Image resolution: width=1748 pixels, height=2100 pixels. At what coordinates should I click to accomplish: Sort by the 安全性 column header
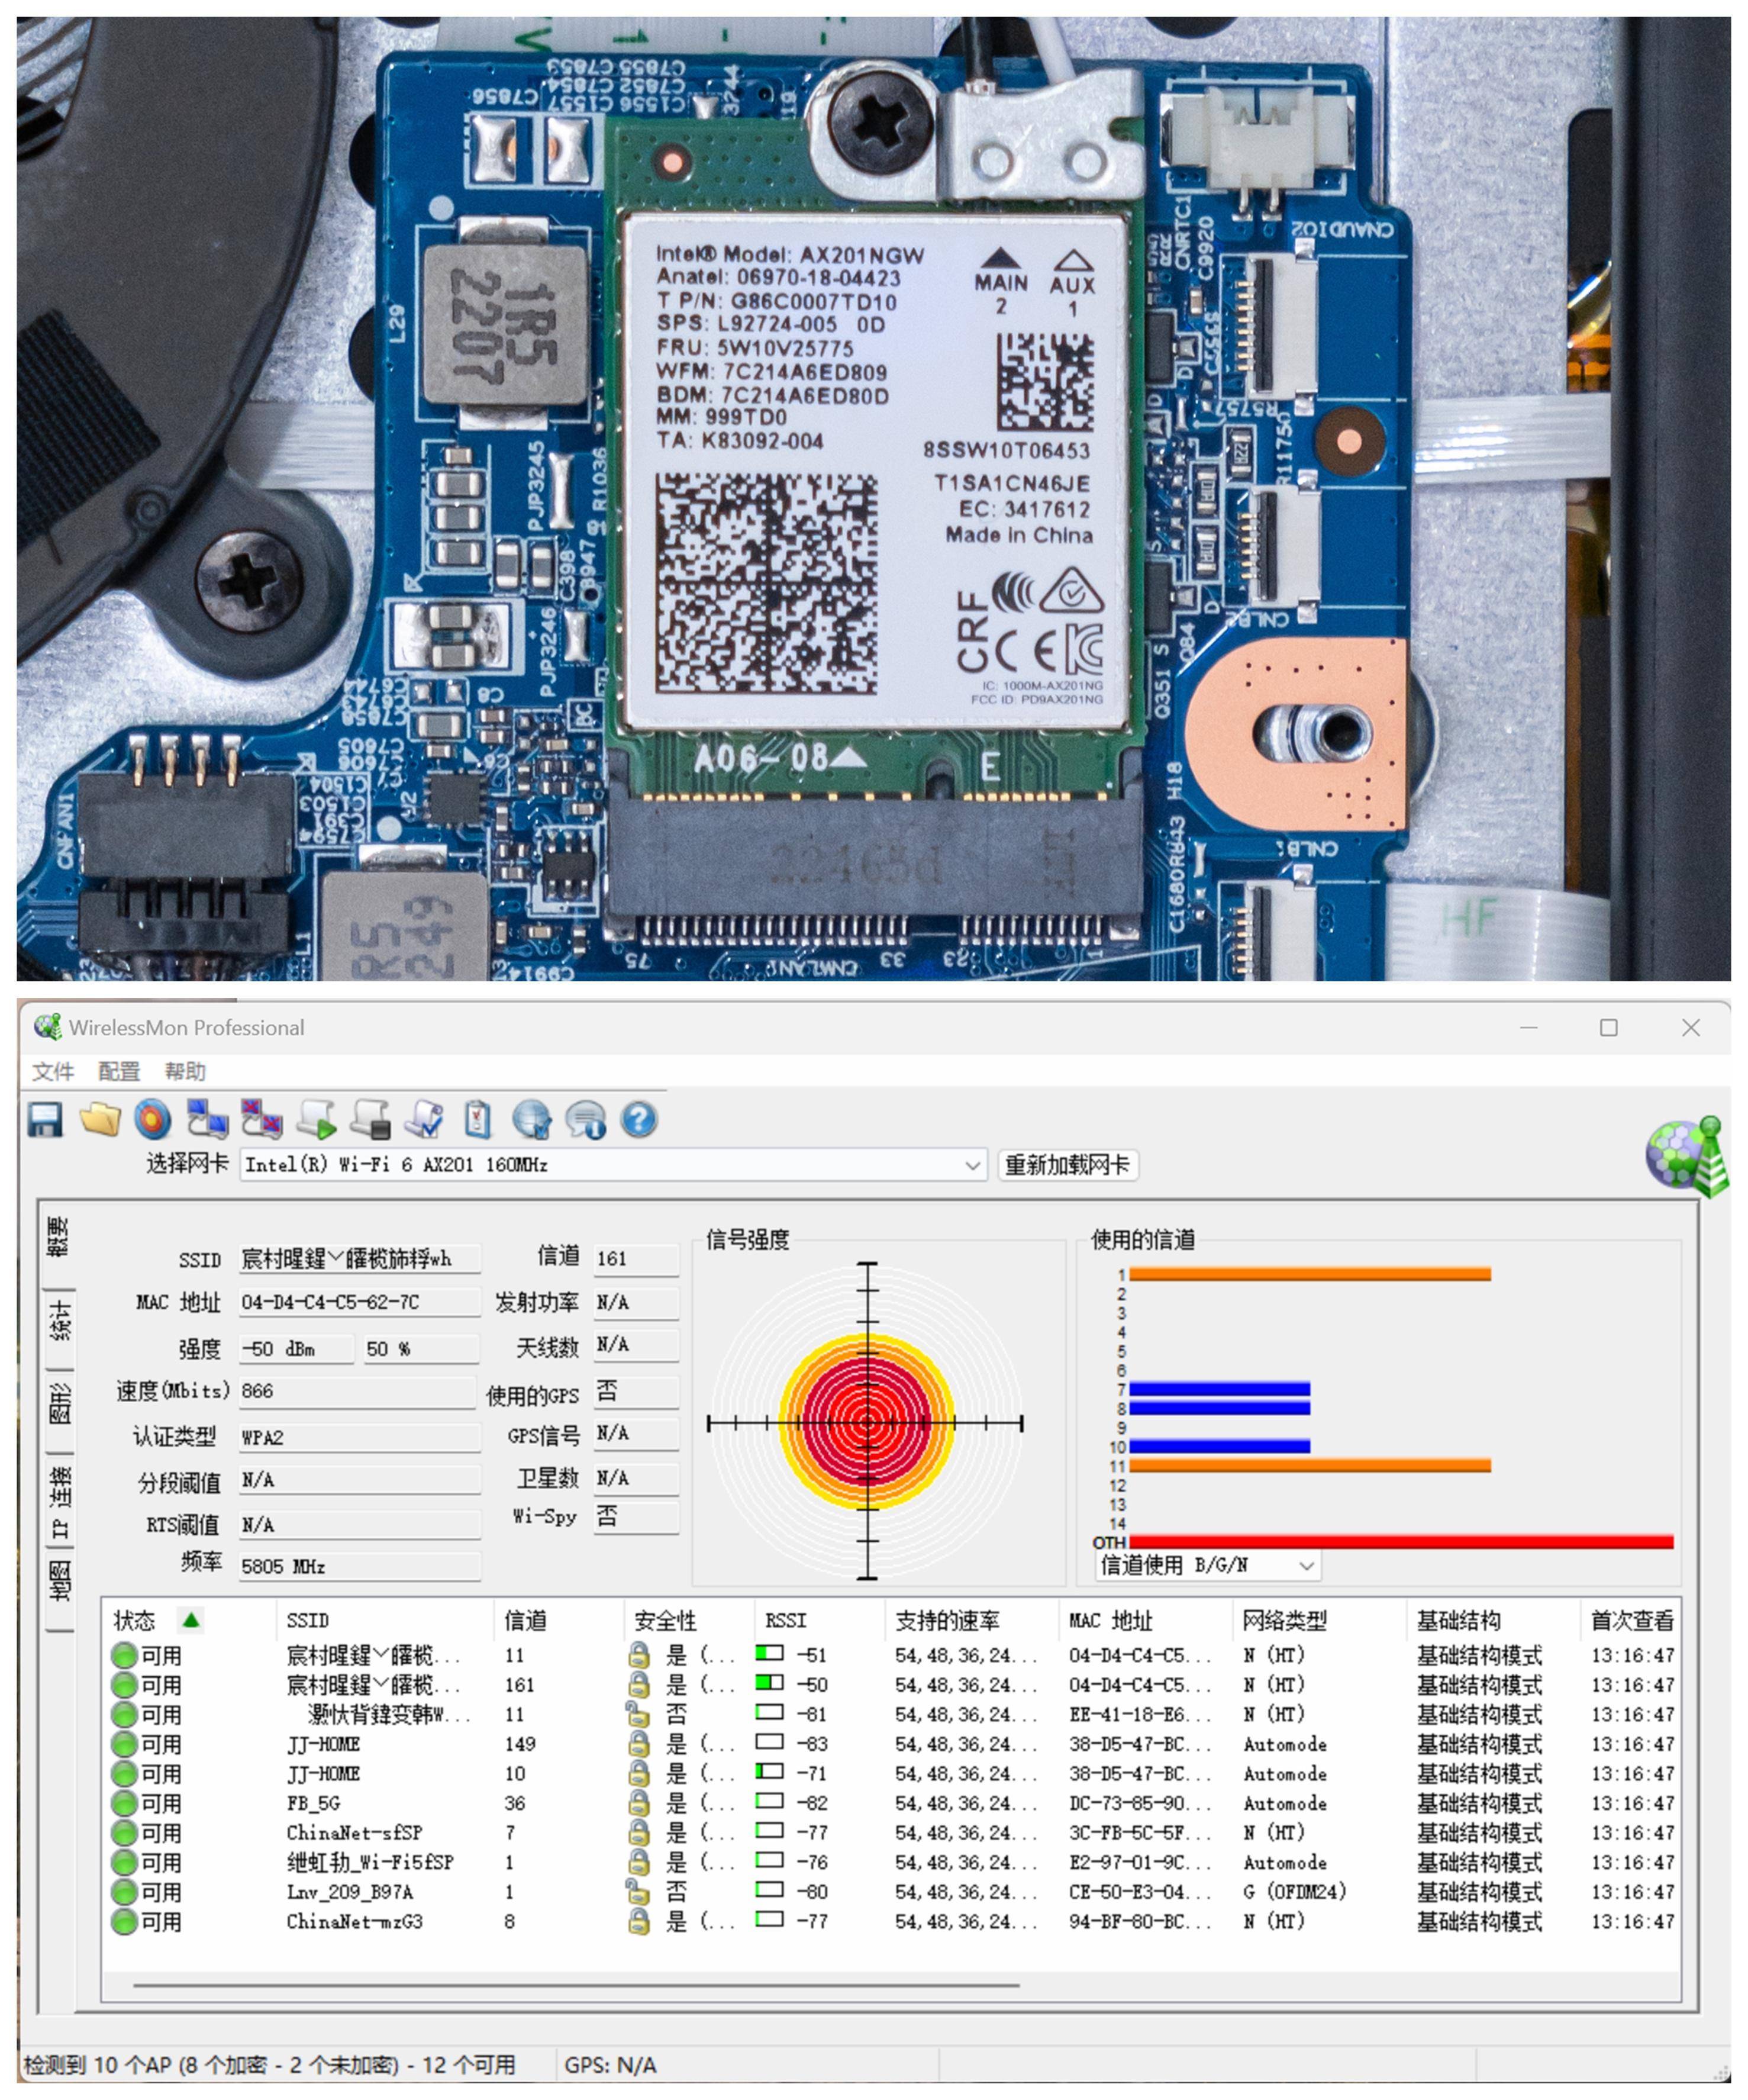[x=689, y=1620]
